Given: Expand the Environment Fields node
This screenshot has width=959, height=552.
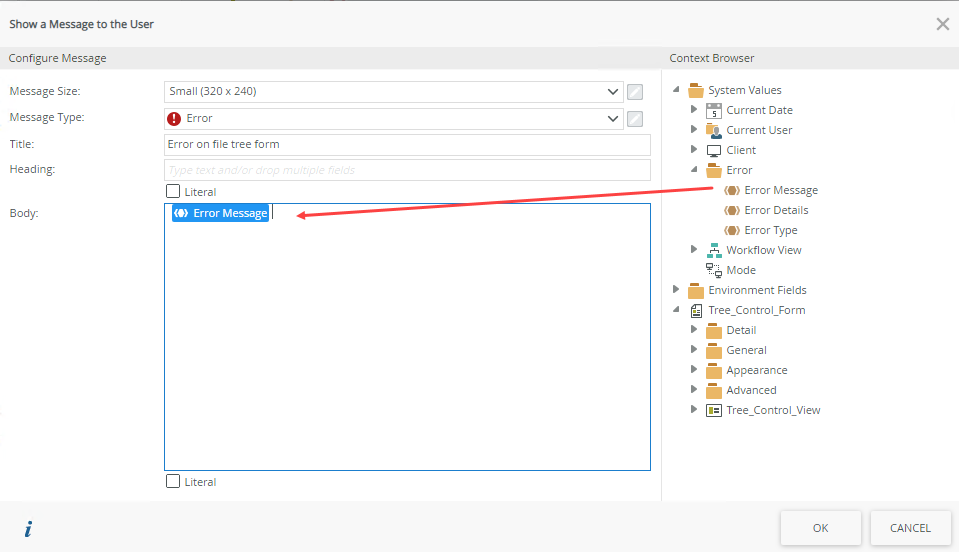Looking at the screenshot, I should tap(676, 289).
